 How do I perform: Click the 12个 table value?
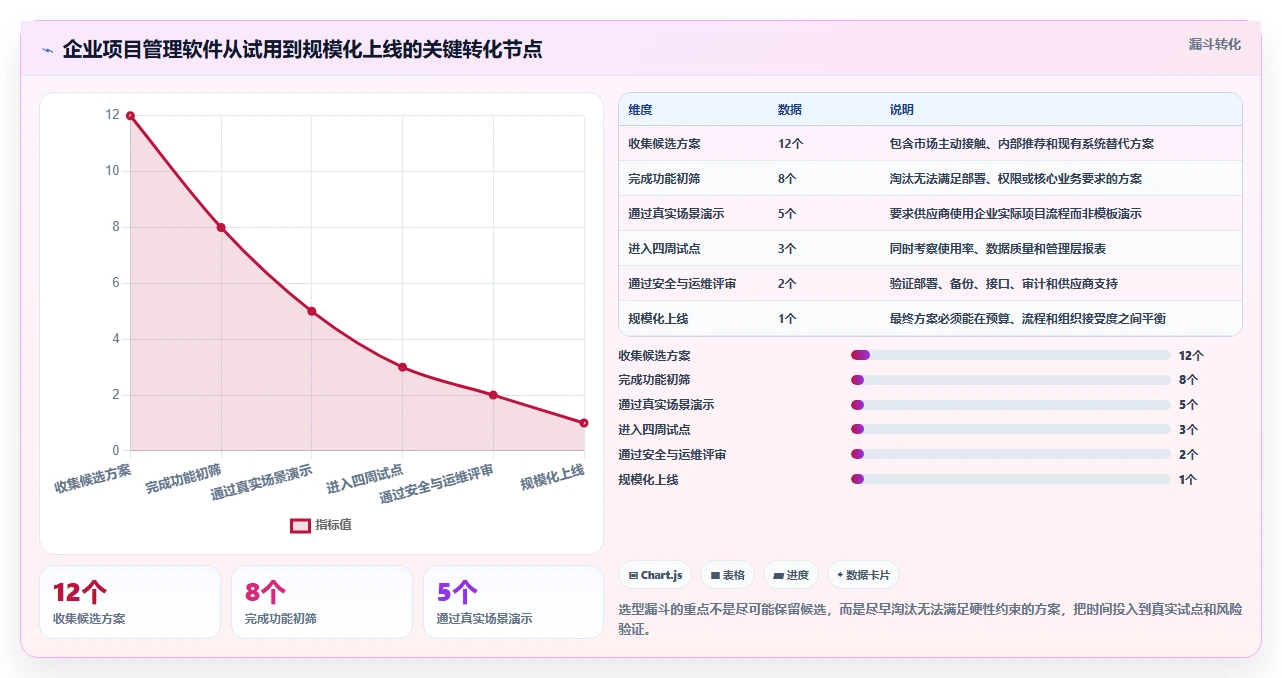click(790, 144)
